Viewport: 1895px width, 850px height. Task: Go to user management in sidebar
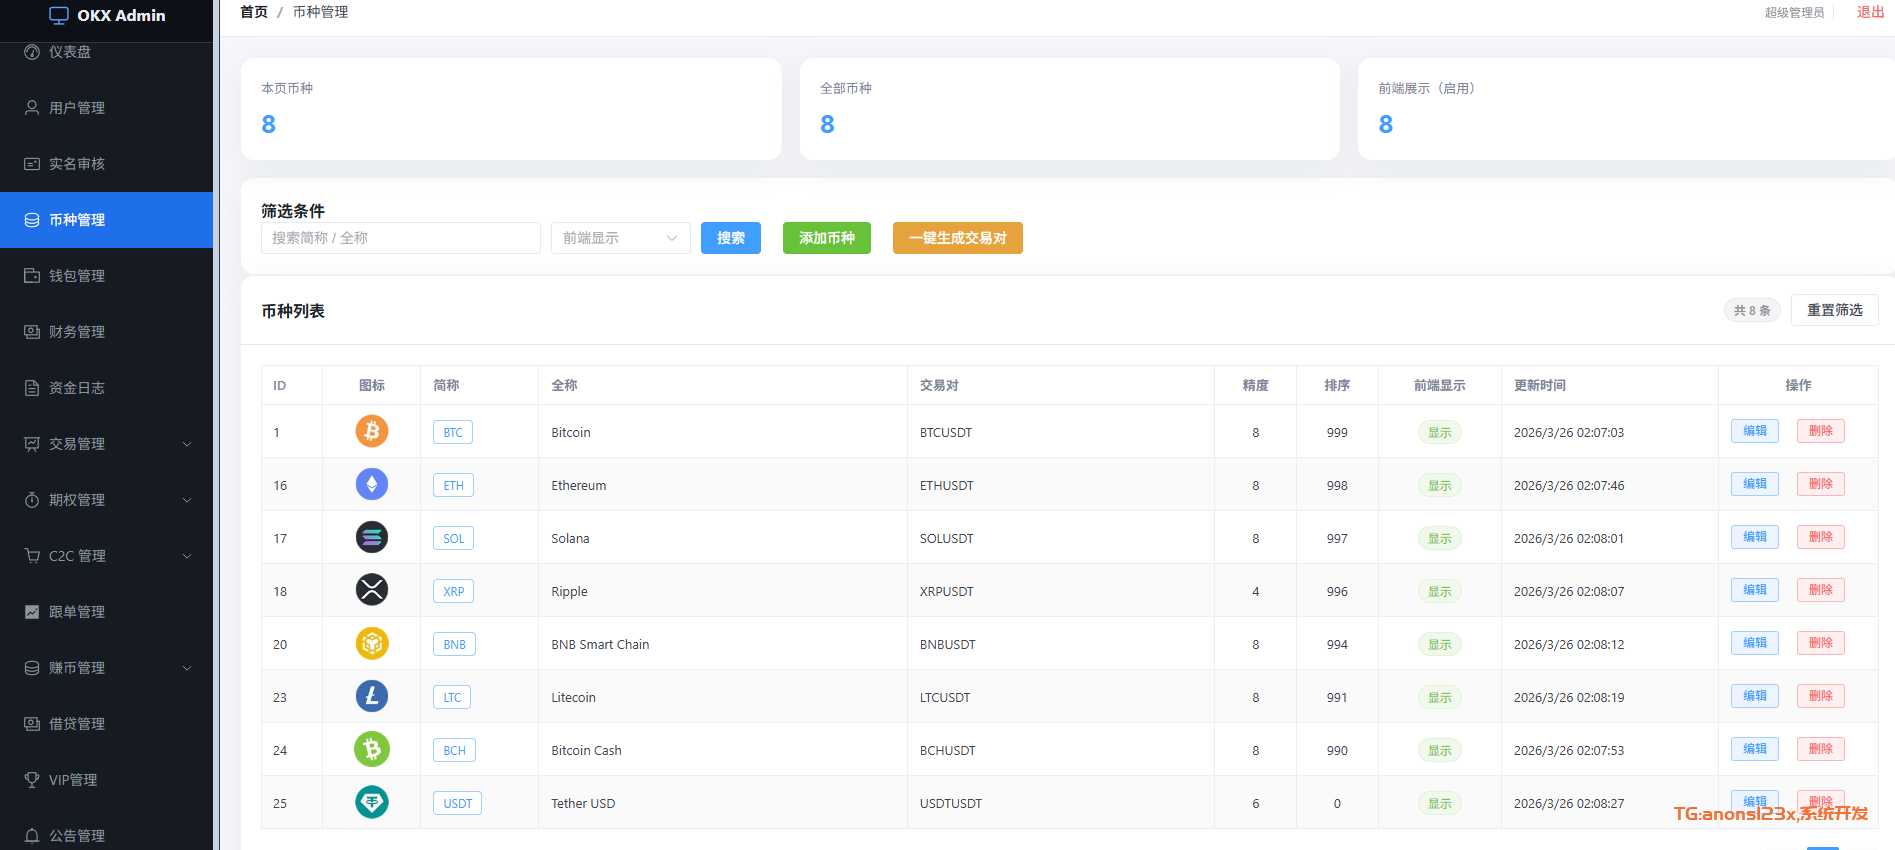pos(77,108)
